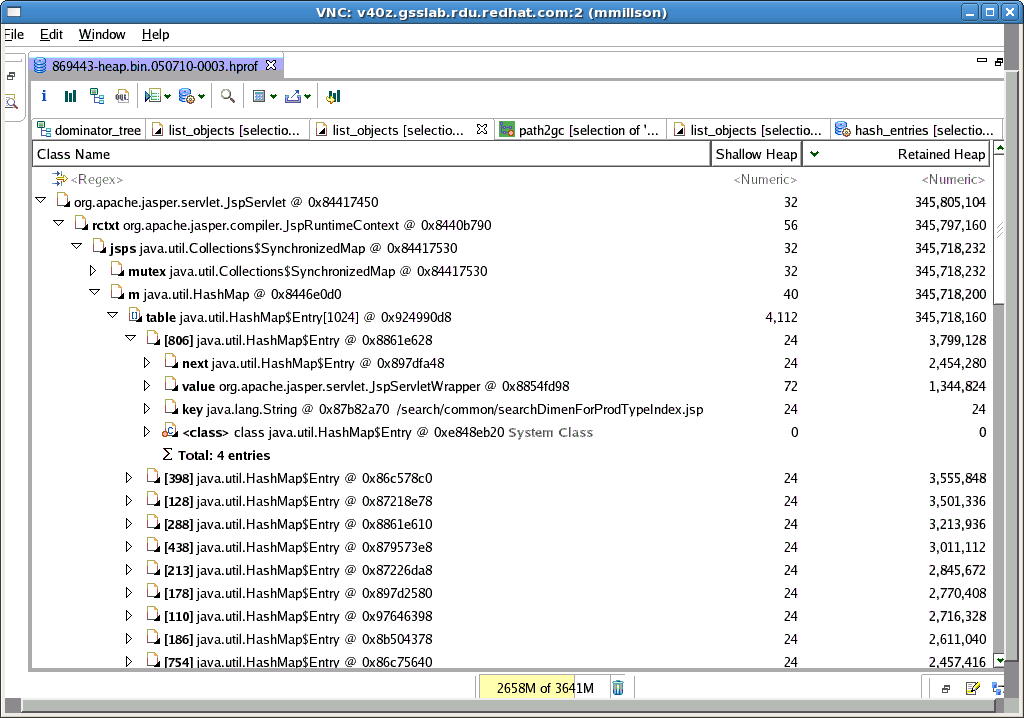The height and width of the screenshot is (718, 1024).
Task: Open the heap dump overview info icon
Action: click(44, 96)
